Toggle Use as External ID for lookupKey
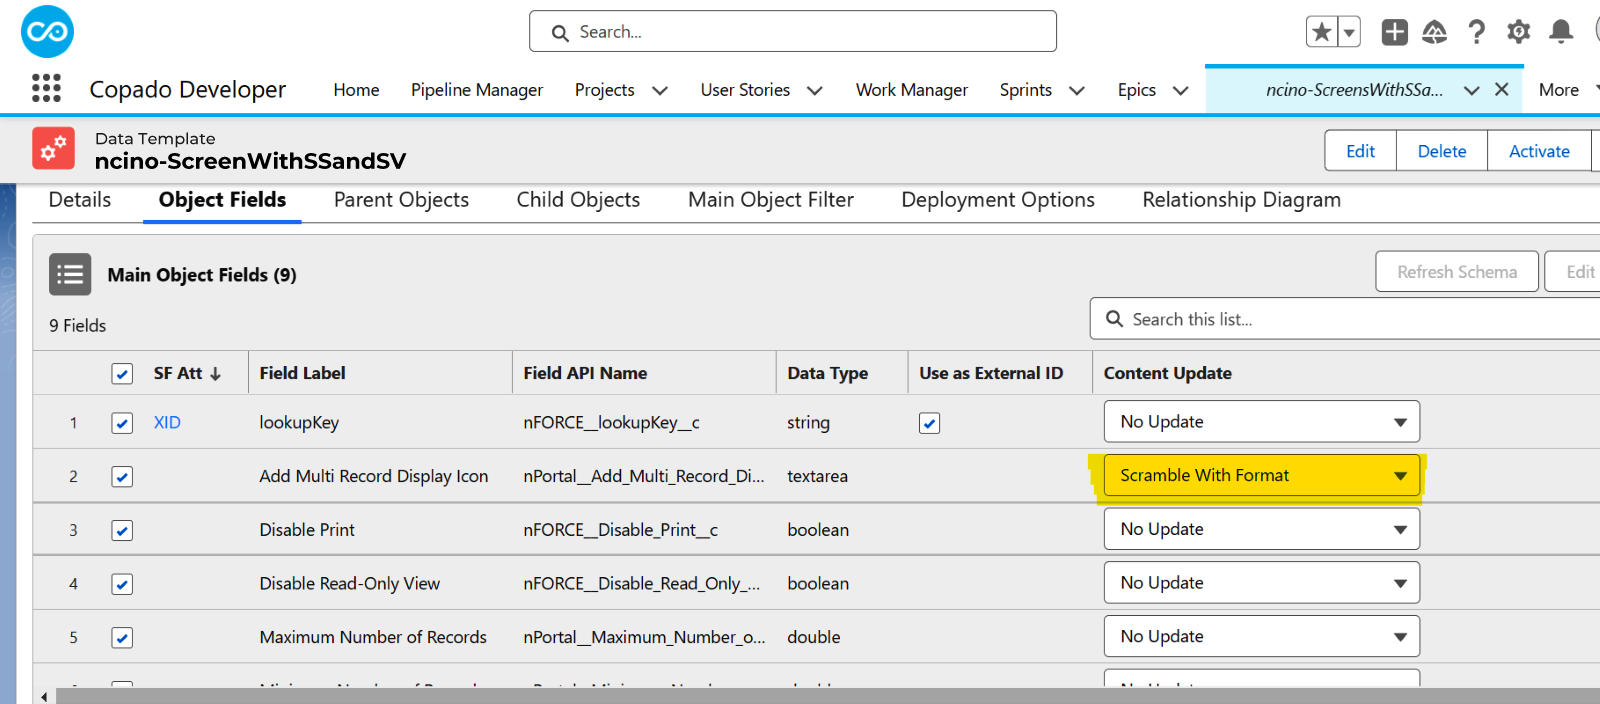Screen dimensions: 1600x704 [x=929, y=423]
